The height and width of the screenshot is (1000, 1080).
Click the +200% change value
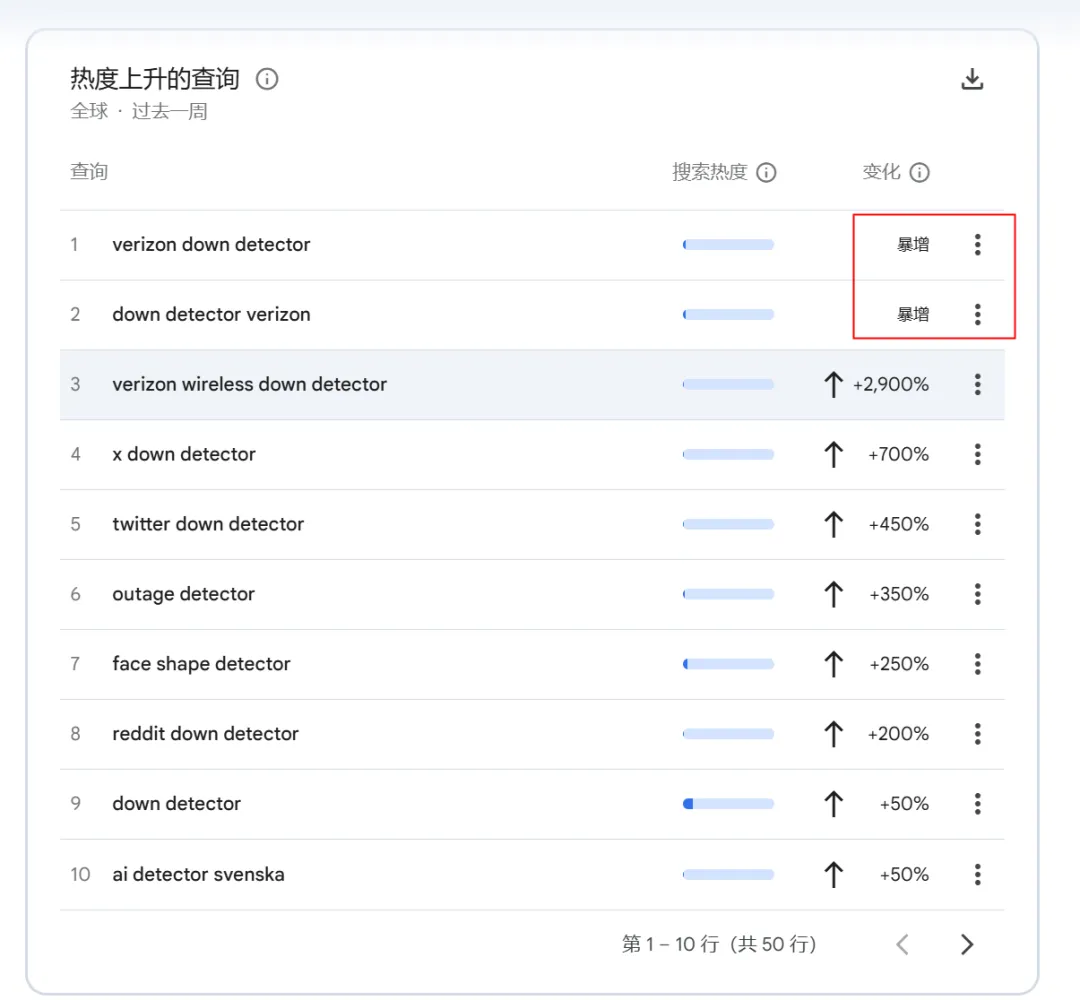[898, 733]
